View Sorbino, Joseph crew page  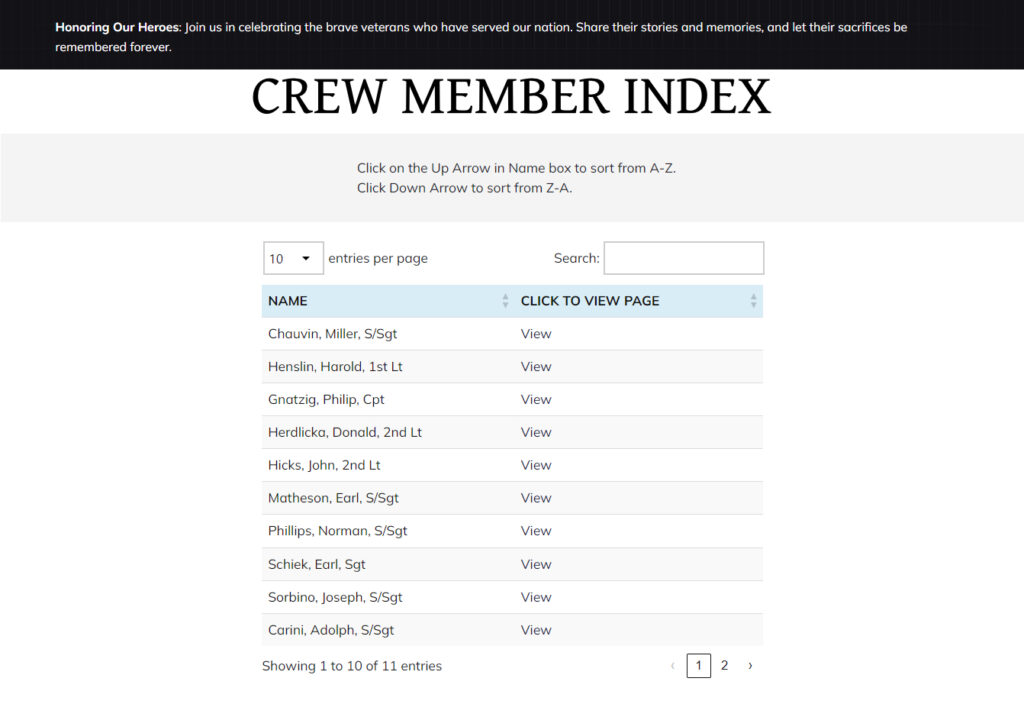(536, 597)
